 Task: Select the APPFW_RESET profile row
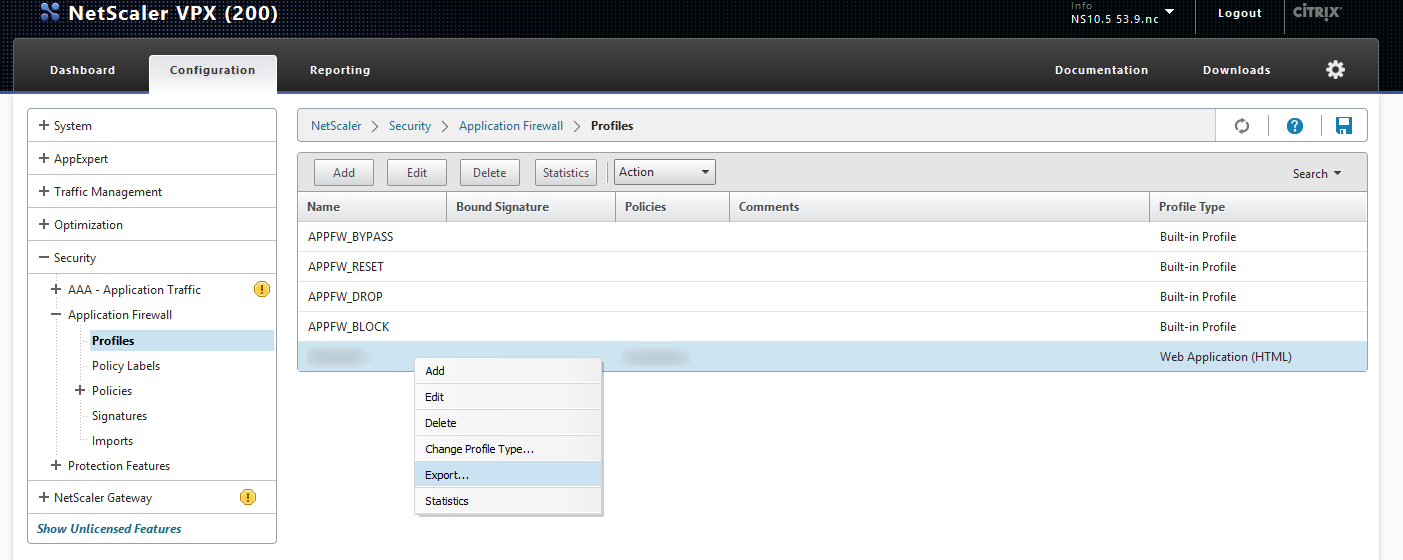click(832, 267)
